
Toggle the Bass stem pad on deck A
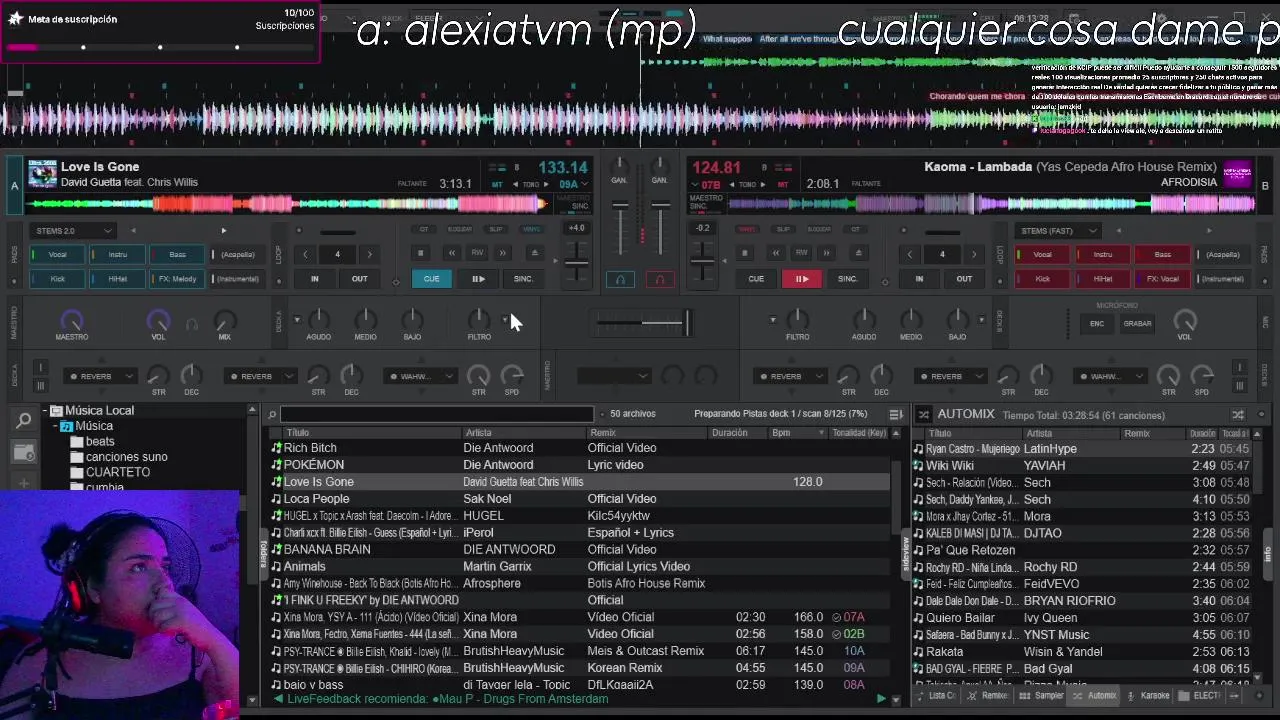(177, 254)
